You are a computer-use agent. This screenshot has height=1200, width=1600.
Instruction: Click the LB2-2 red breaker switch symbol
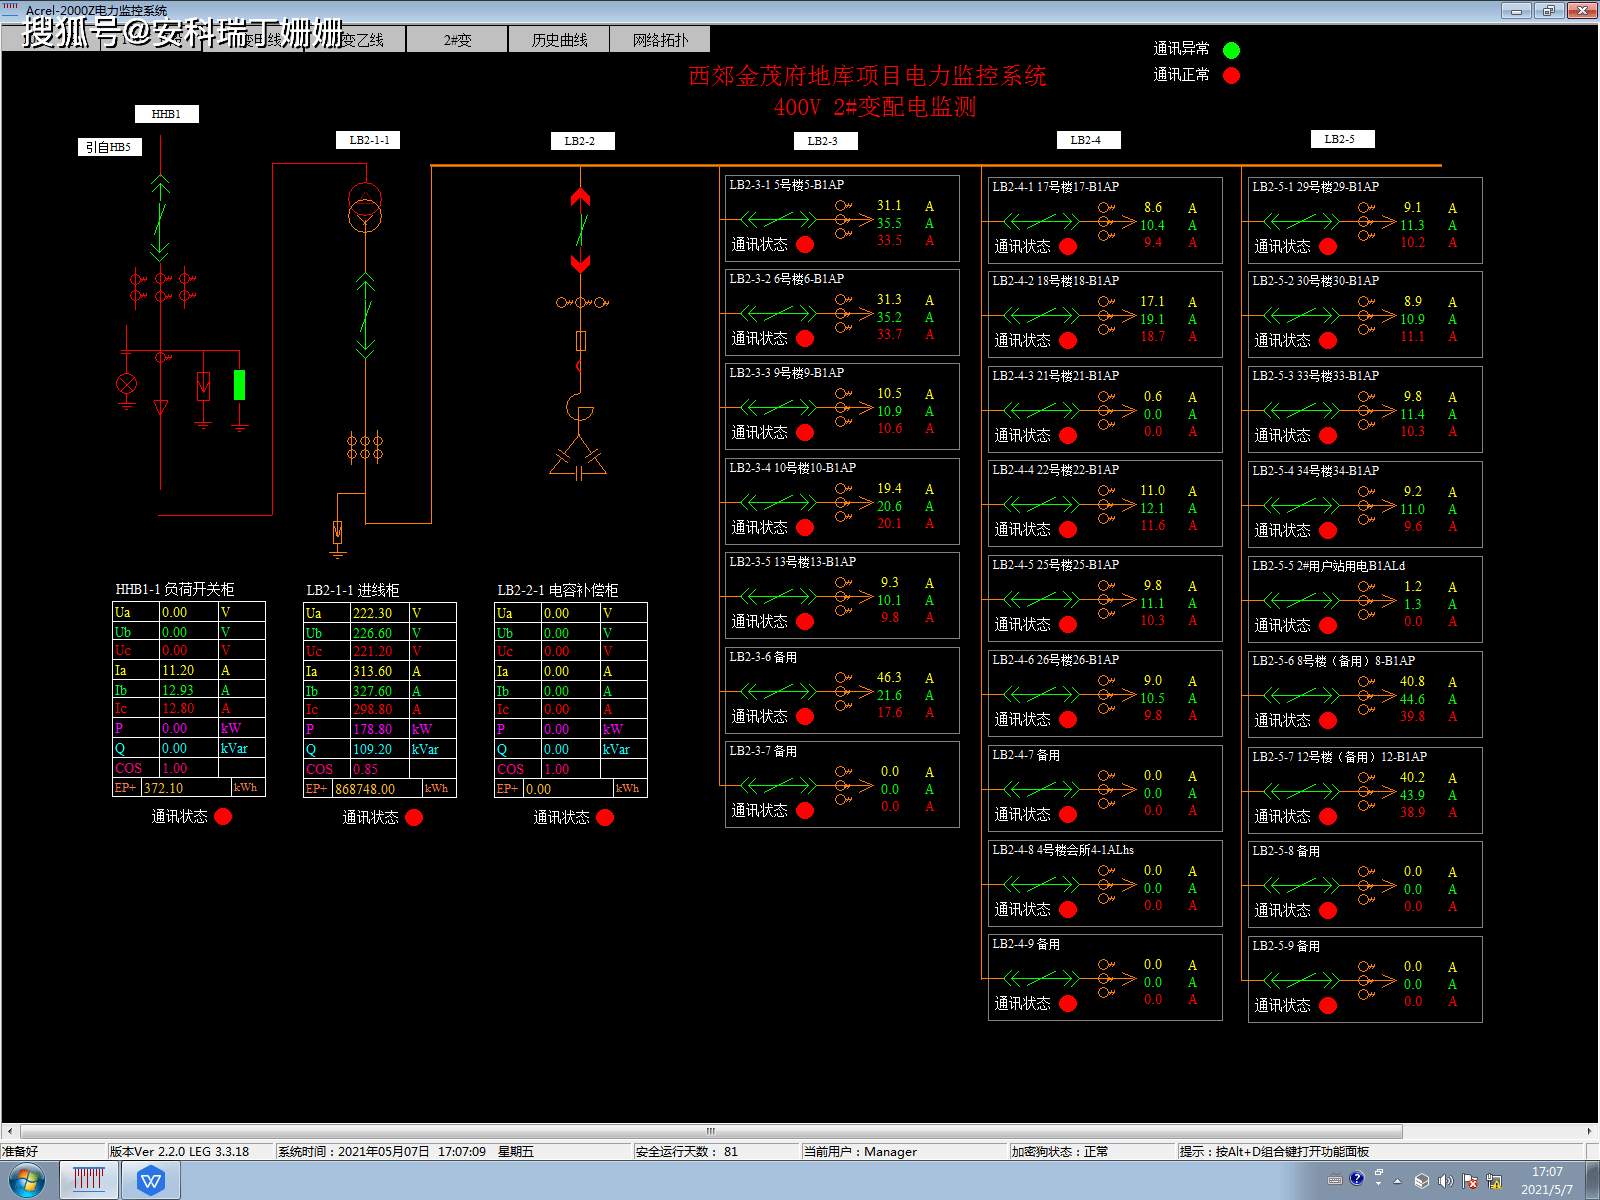(580, 230)
